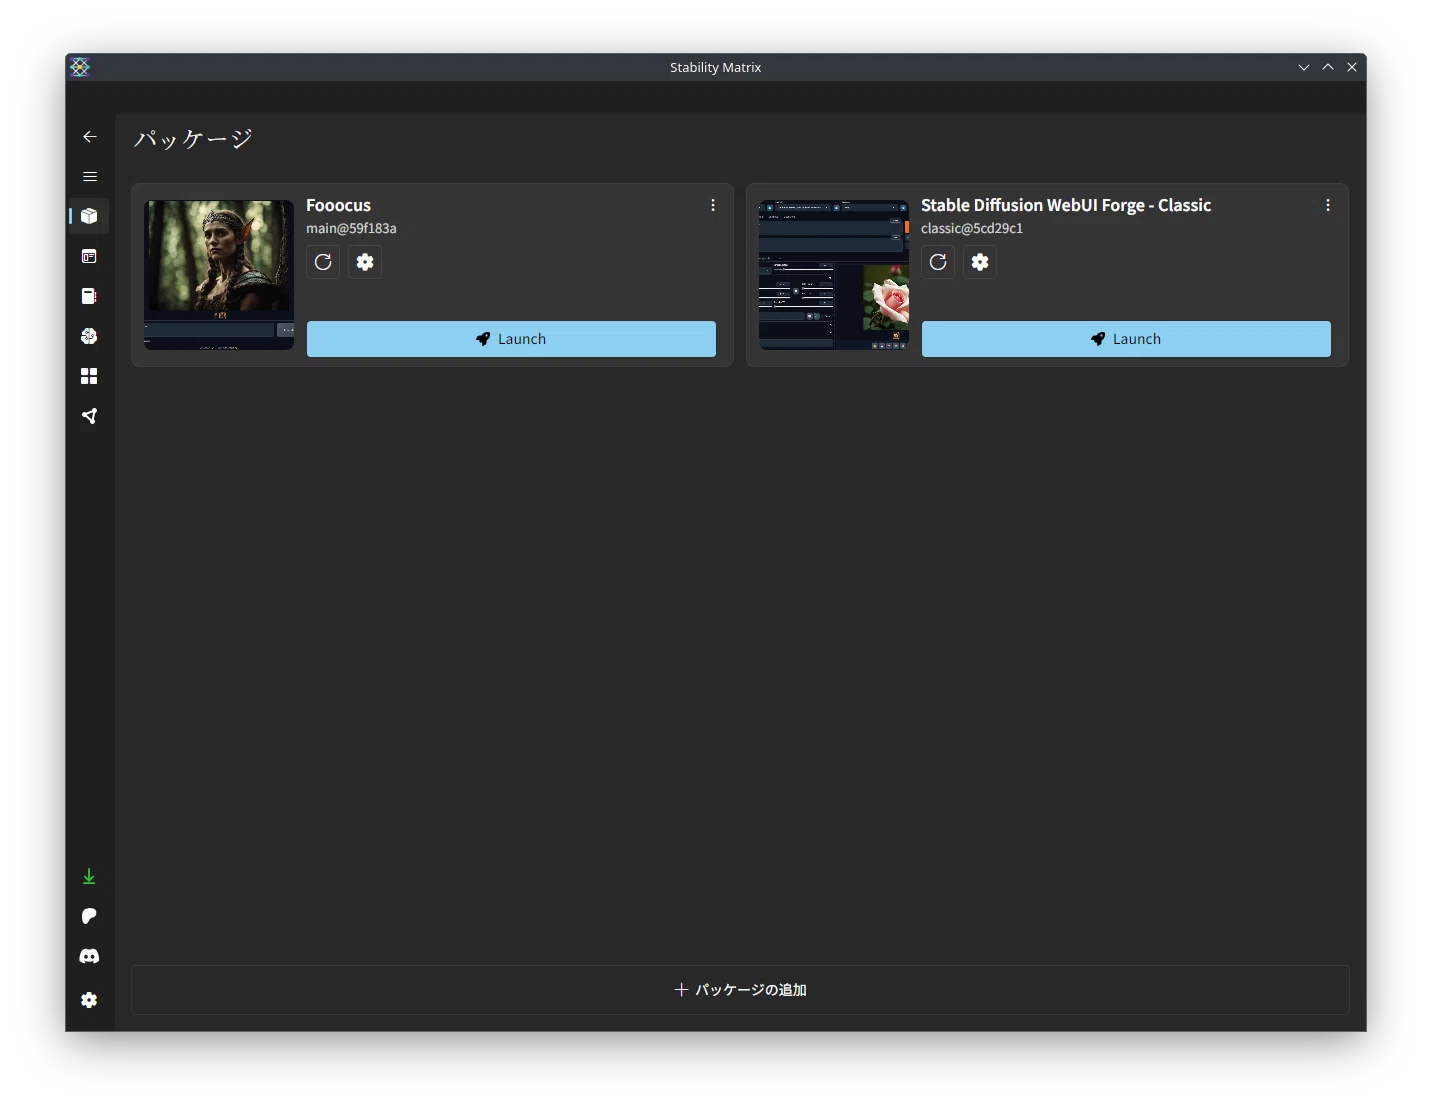
Task: Launch Stable Diffusion WebUI Forge - Classic
Action: coord(1126,339)
